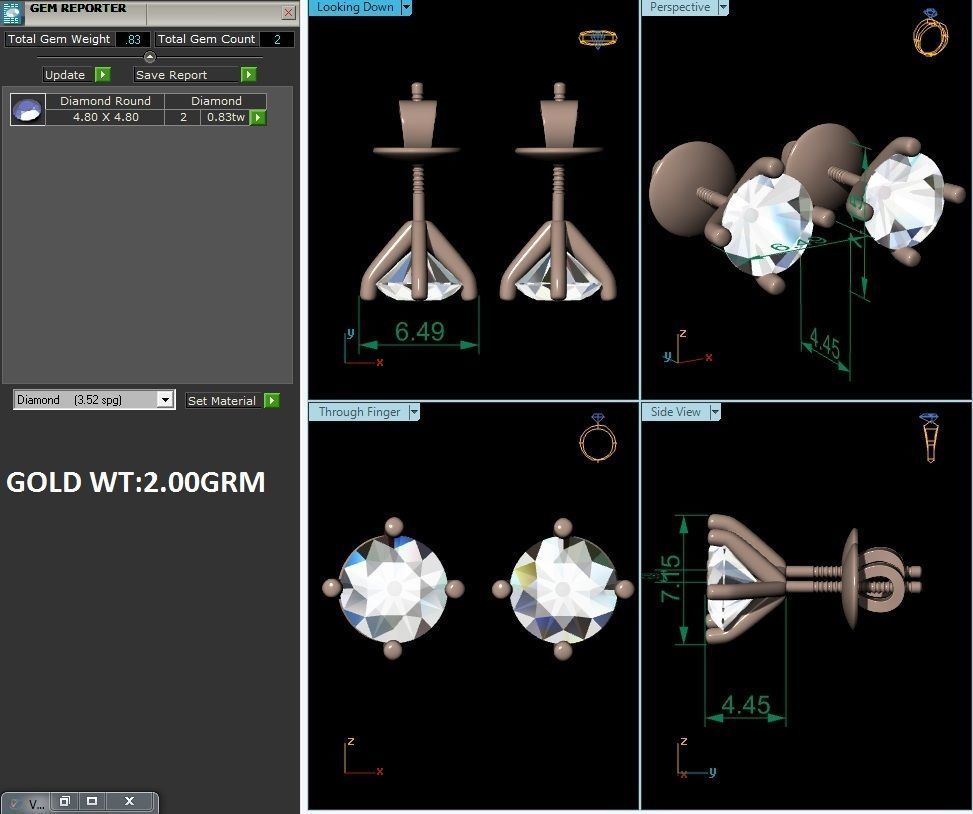973x814 pixels.
Task: Click the maximize icon on the minimized window bar
Action: (x=92, y=801)
